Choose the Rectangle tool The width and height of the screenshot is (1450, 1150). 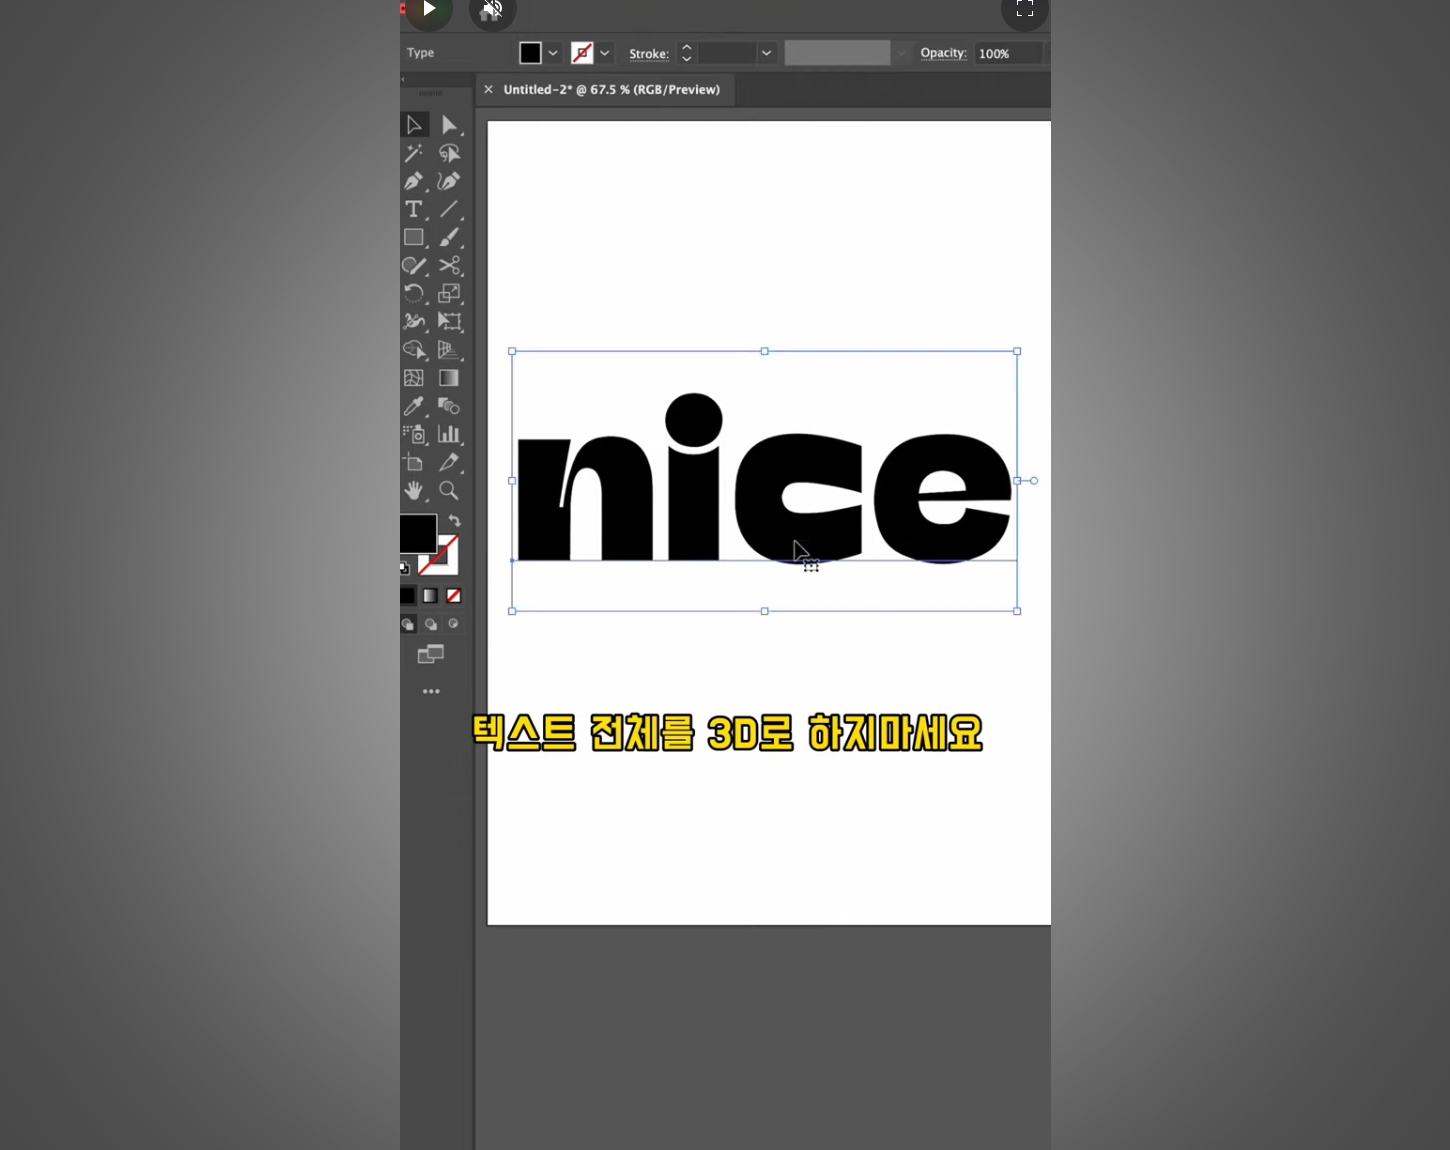coord(413,238)
